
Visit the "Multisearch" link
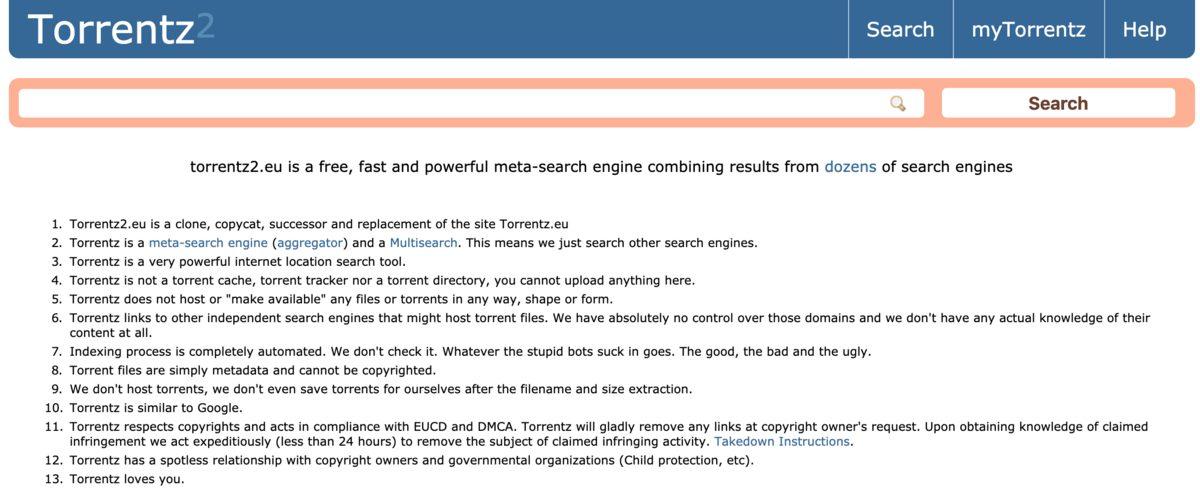(x=423, y=243)
